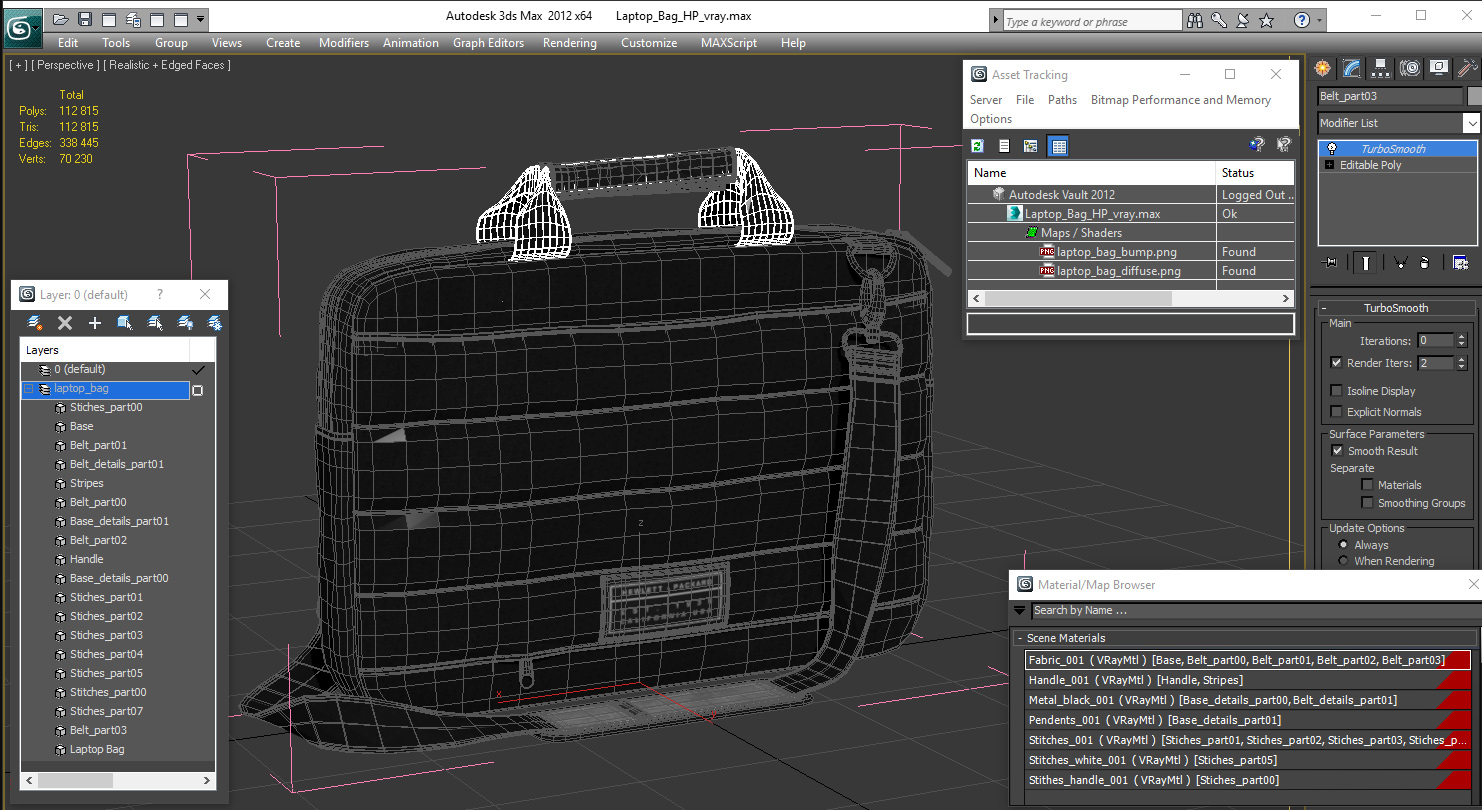1482x810 pixels.
Task: Click the Perspective viewport label
Action: [x=65, y=65]
